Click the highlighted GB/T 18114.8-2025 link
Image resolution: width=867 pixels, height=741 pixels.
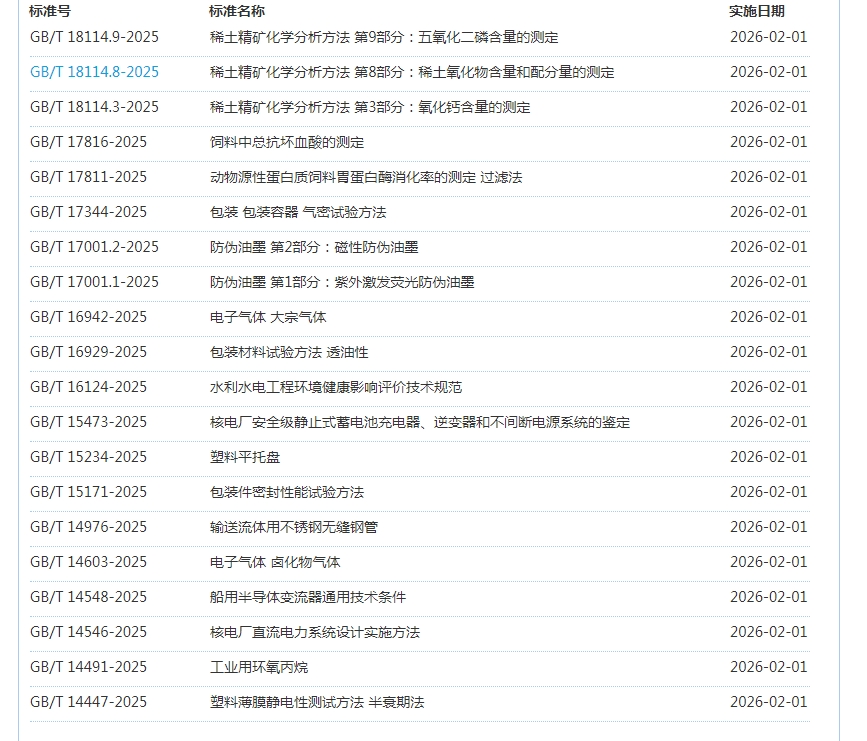click(94, 72)
